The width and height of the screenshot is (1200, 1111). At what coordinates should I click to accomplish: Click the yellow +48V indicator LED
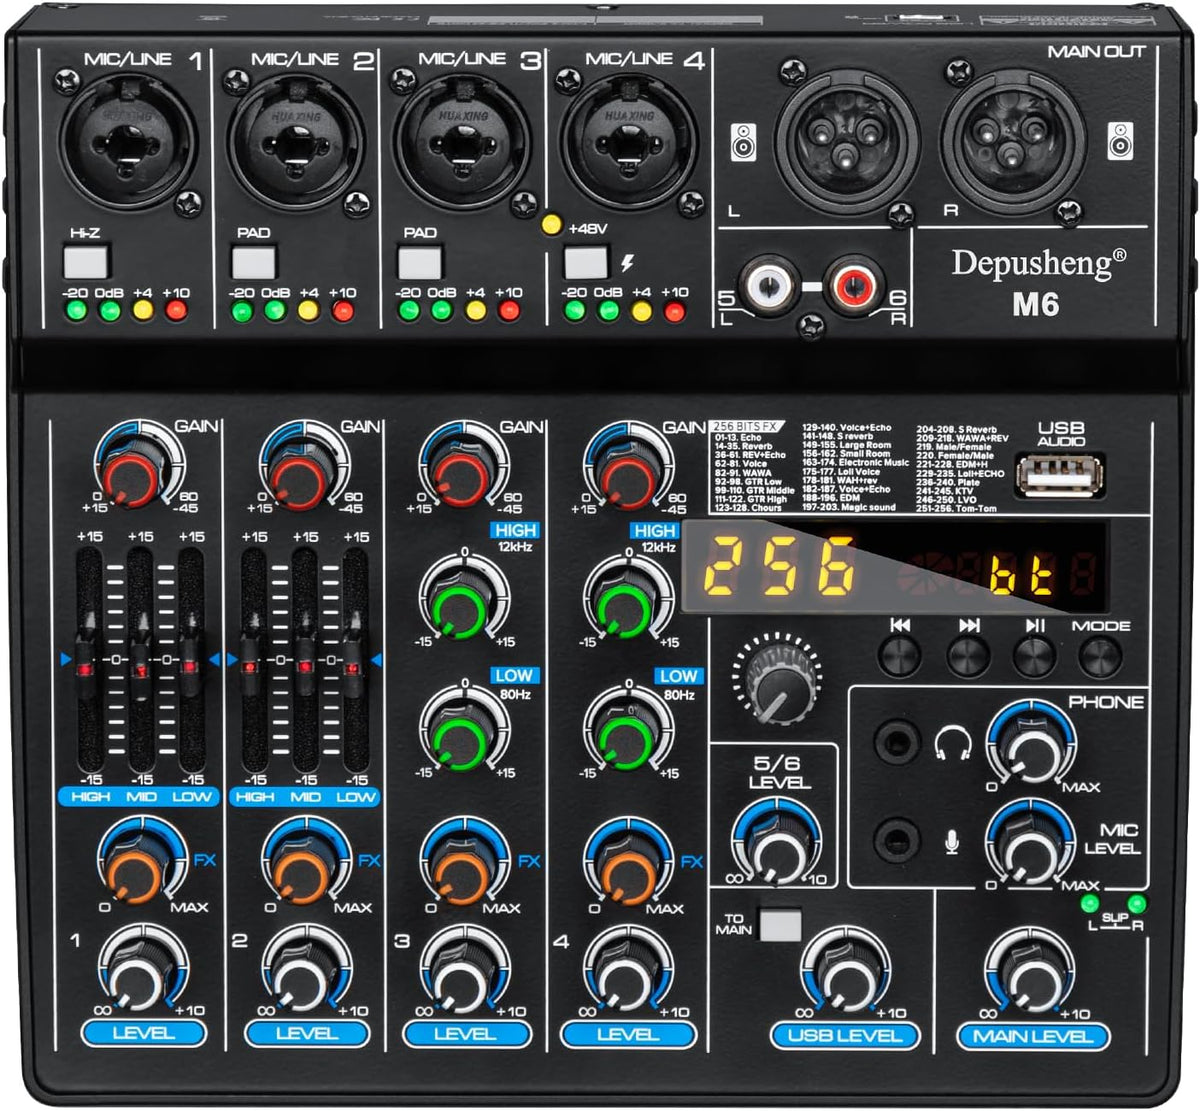[x=550, y=225]
